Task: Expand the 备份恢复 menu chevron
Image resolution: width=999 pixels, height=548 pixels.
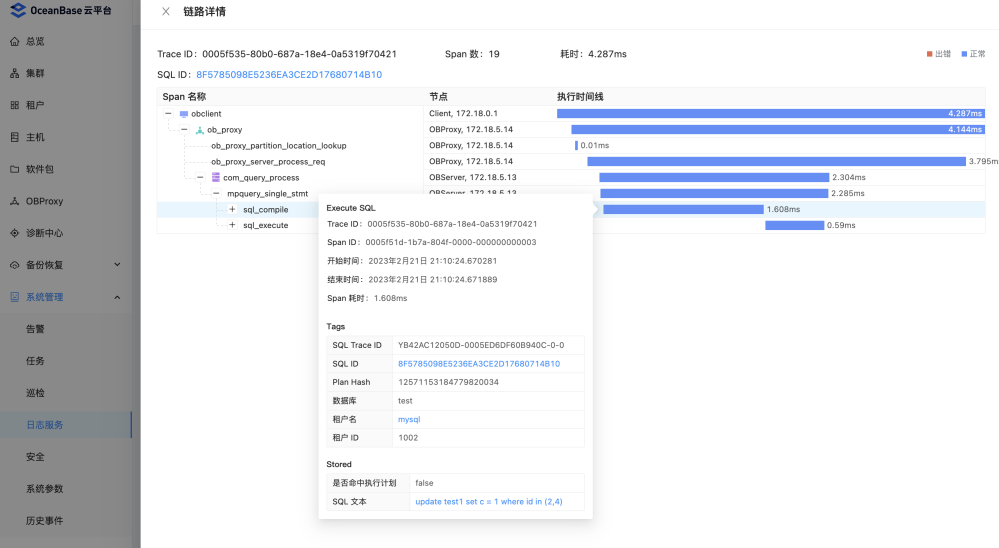Action: coord(117,264)
